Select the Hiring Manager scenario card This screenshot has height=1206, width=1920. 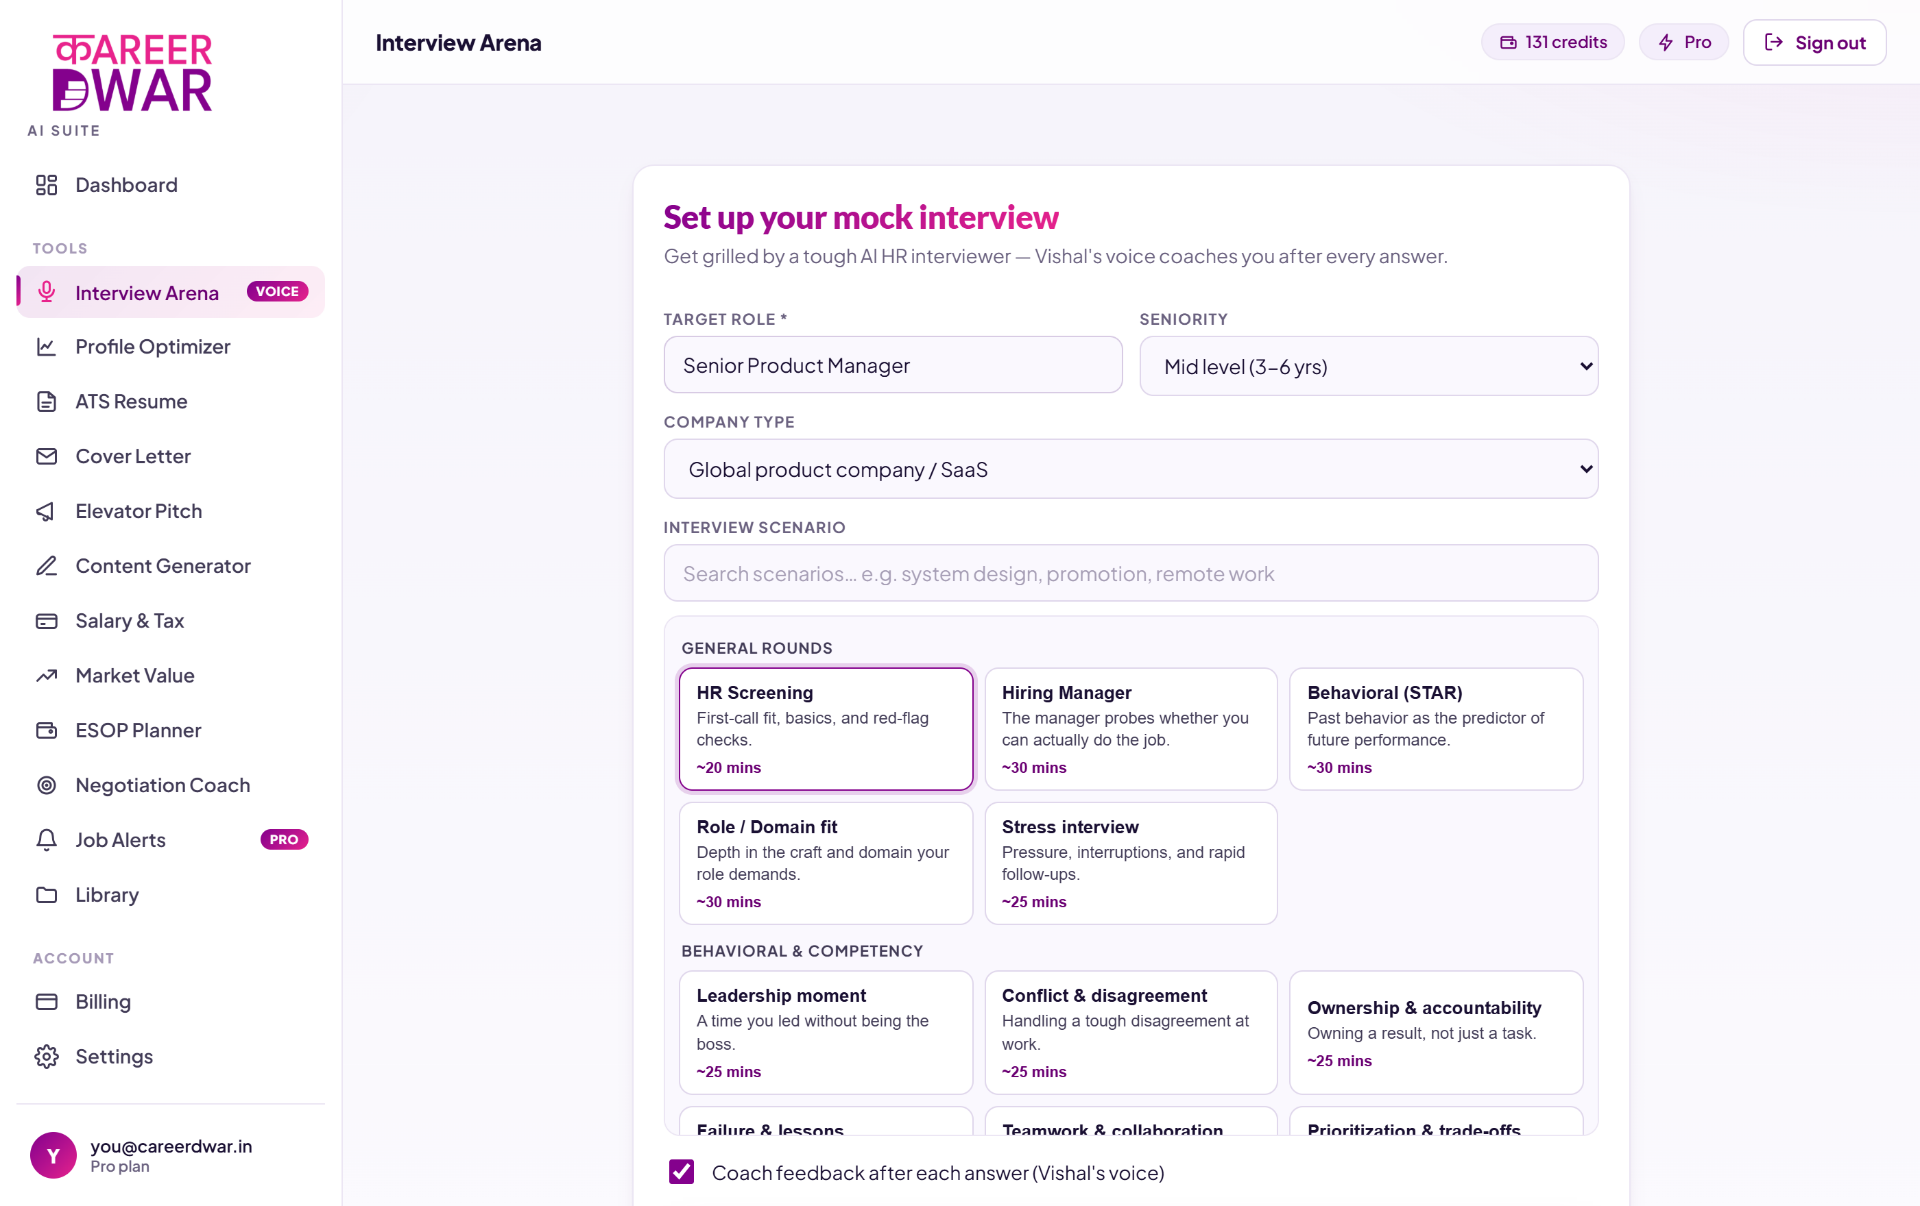click(1131, 729)
